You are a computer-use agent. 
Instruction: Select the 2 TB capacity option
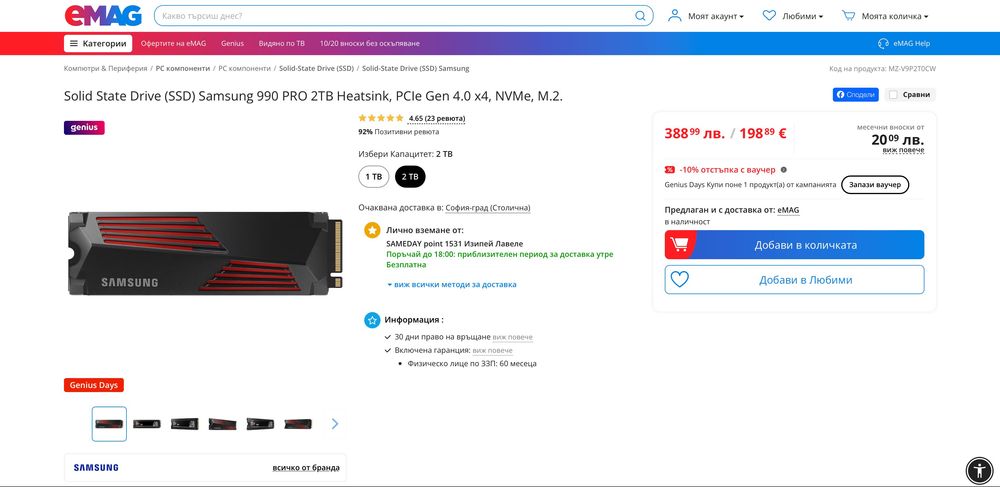click(410, 177)
